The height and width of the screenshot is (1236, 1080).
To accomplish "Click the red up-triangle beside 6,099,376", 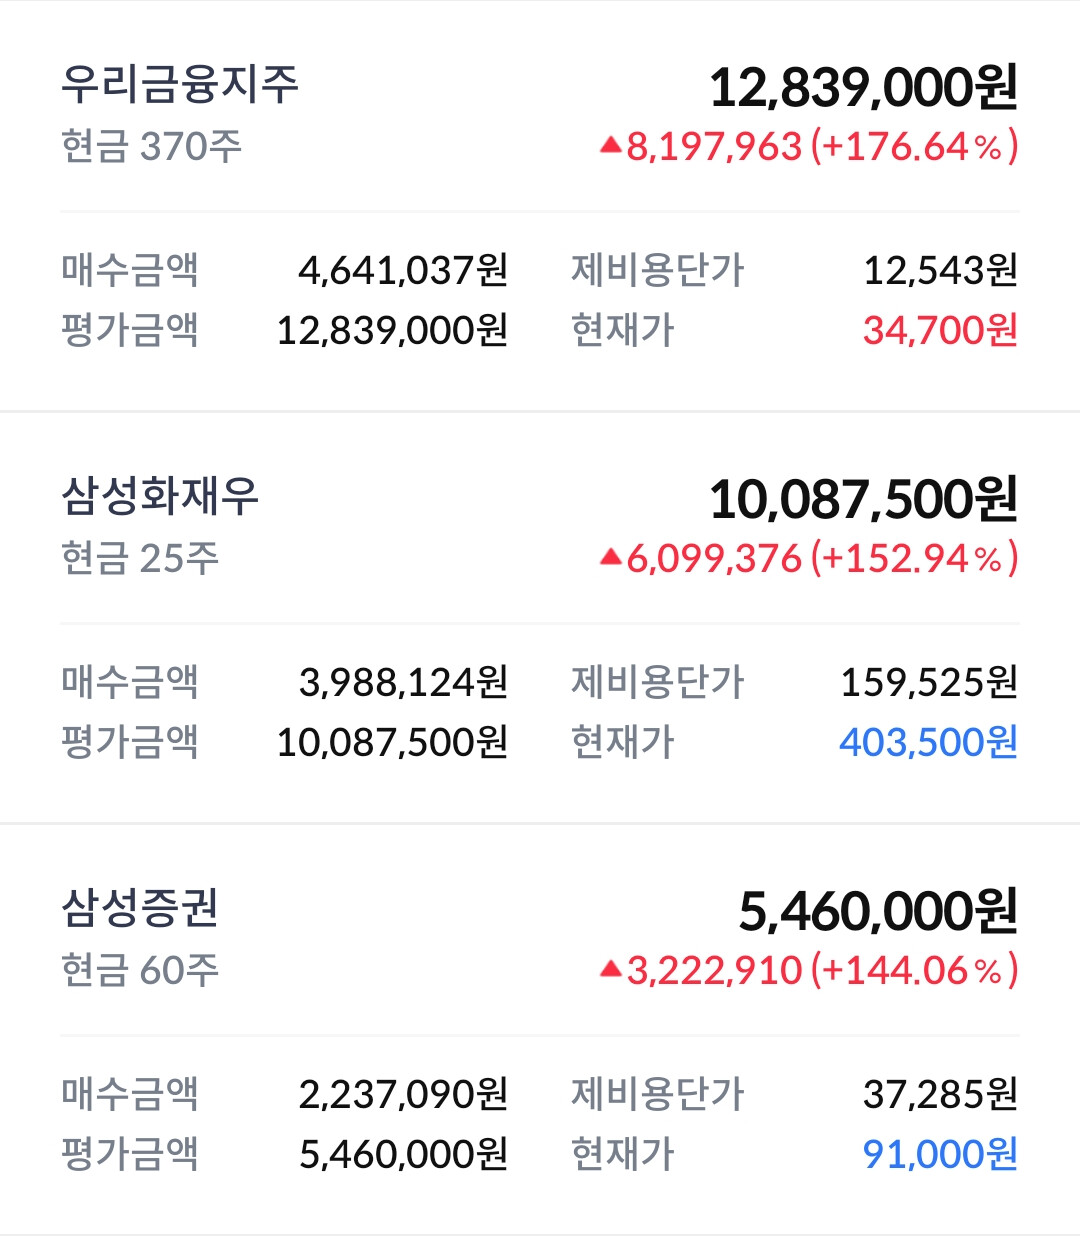I will pos(610,558).
